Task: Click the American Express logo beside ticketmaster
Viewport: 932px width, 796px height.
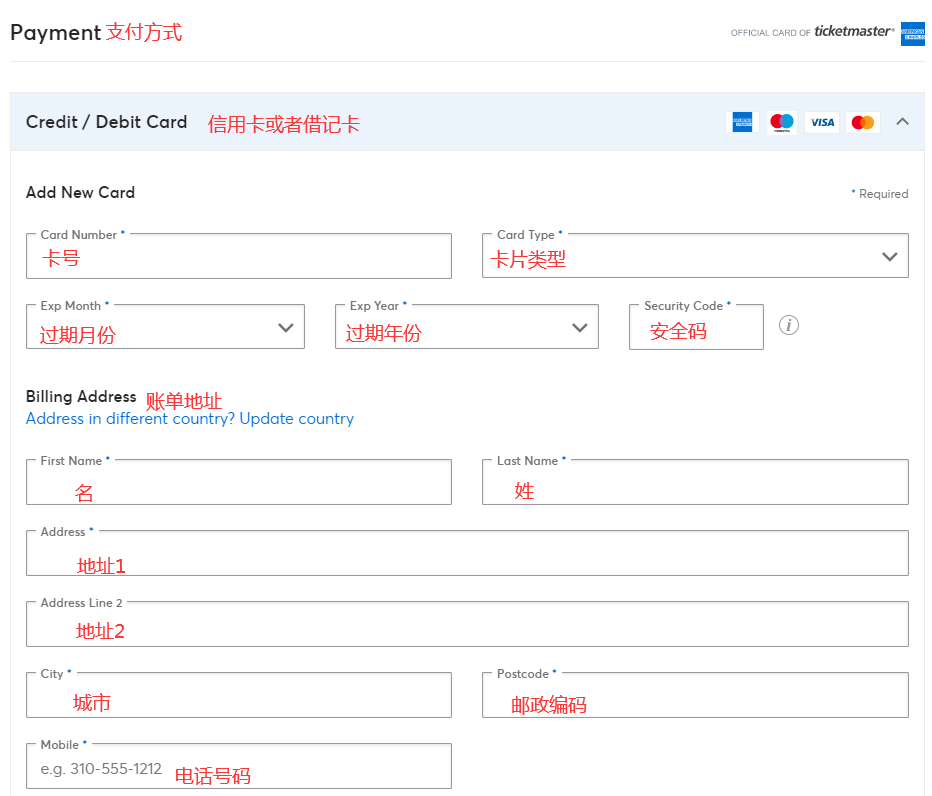Action: tap(912, 33)
